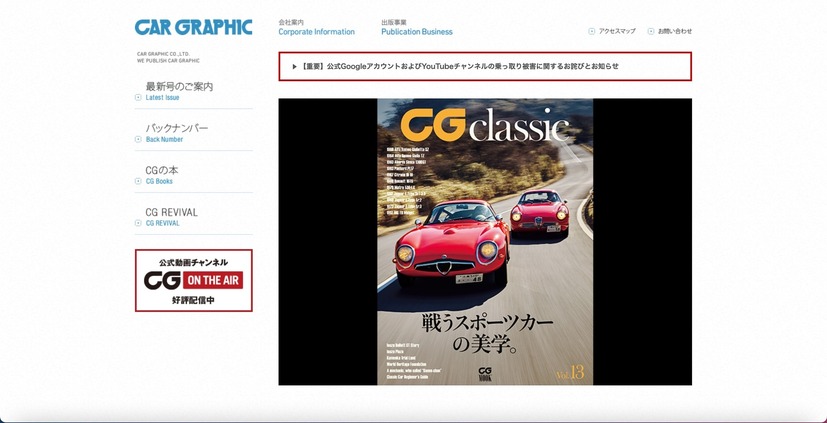Image resolution: width=827 pixels, height=423 pixels.
Task: Click the 出版事業 label
Action: [394, 23]
